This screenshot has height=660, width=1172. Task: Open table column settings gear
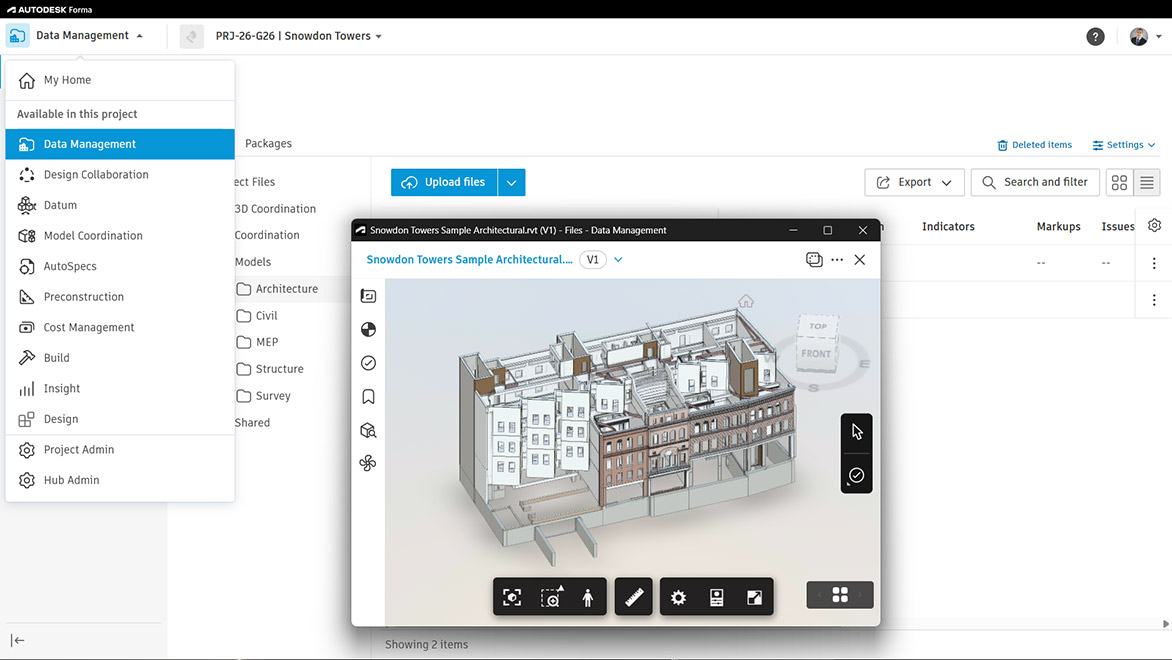click(1155, 226)
